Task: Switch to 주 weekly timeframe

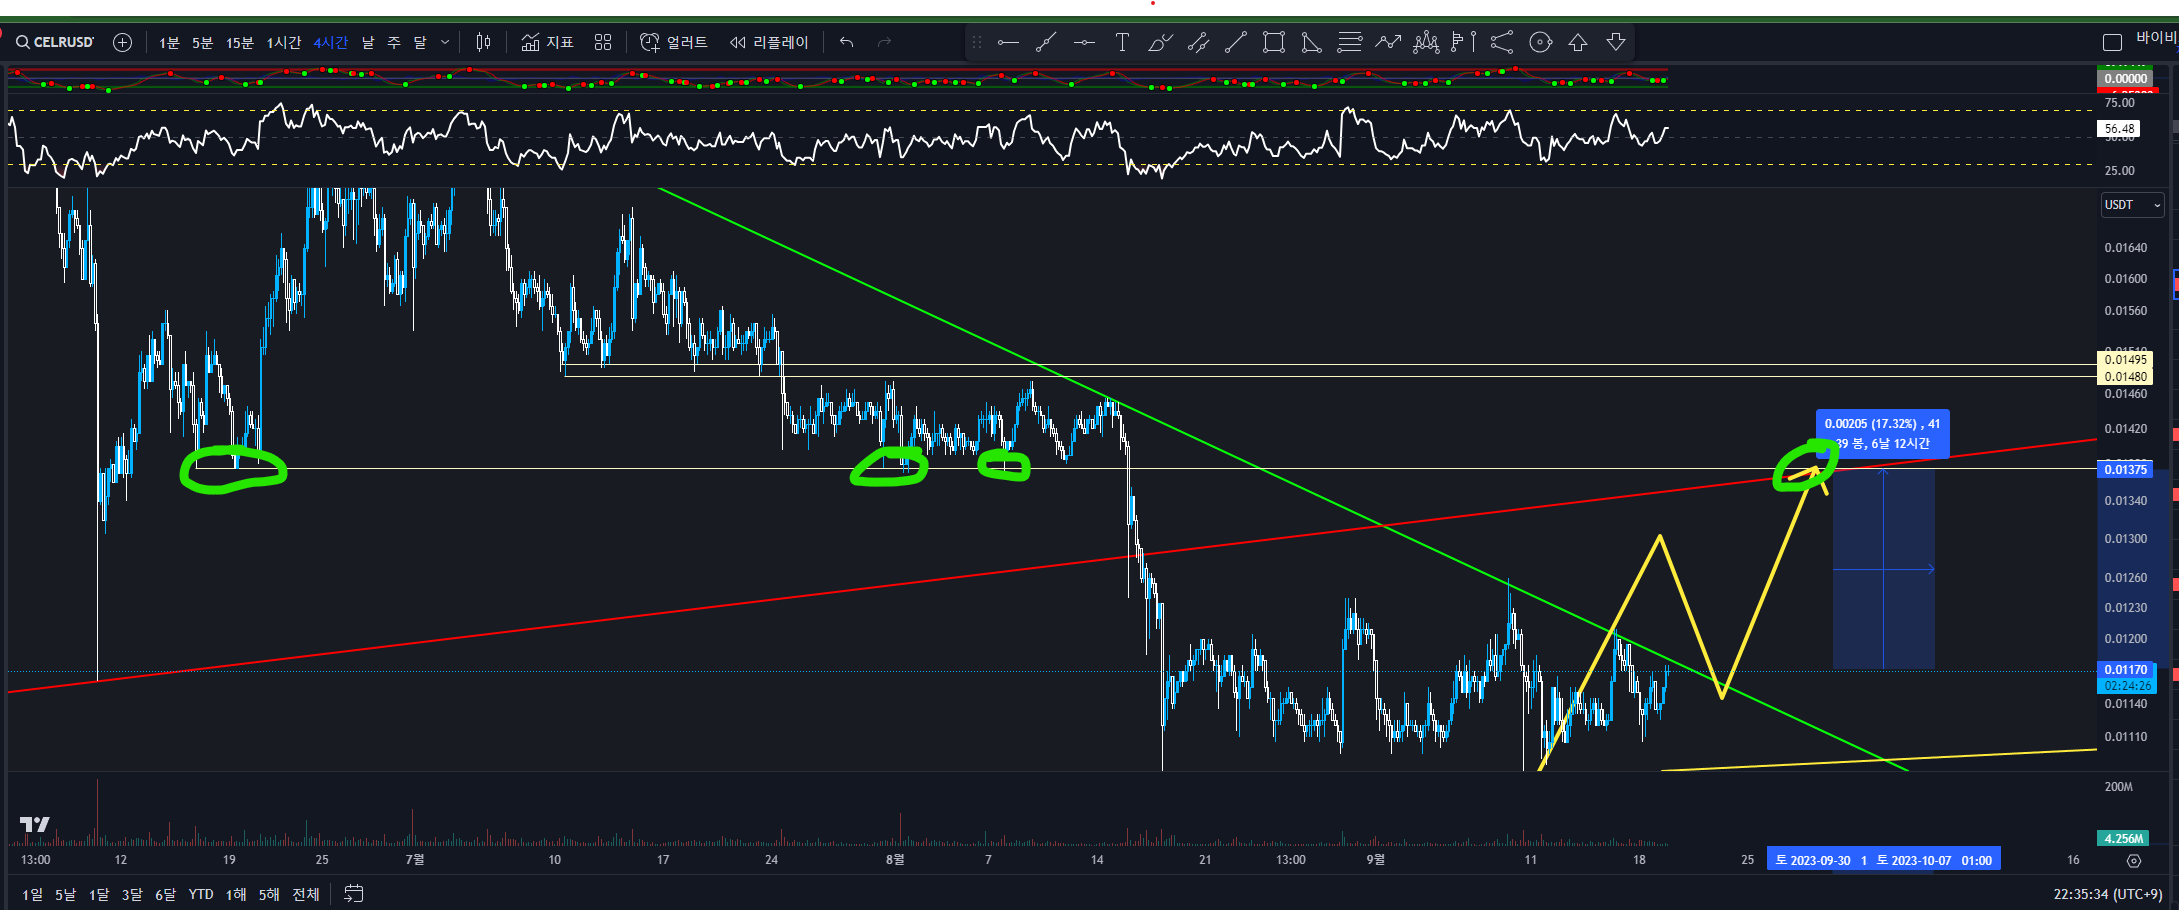Action: [394, 42]
